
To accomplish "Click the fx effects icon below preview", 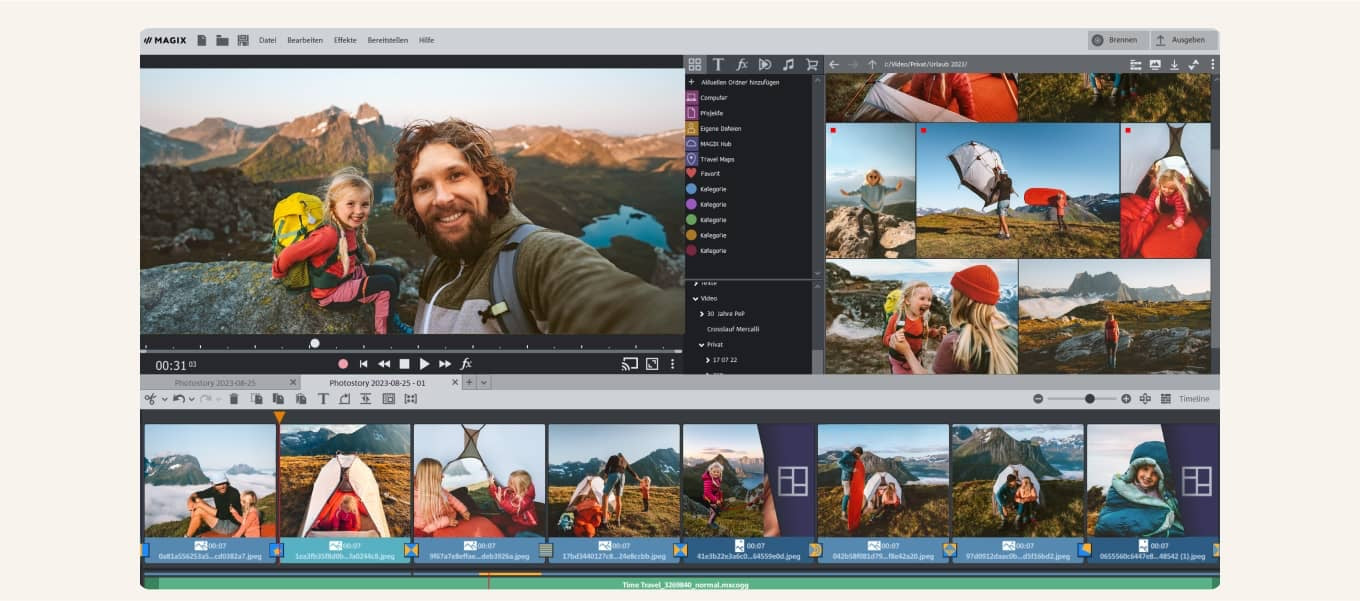I will coord(466,364).
